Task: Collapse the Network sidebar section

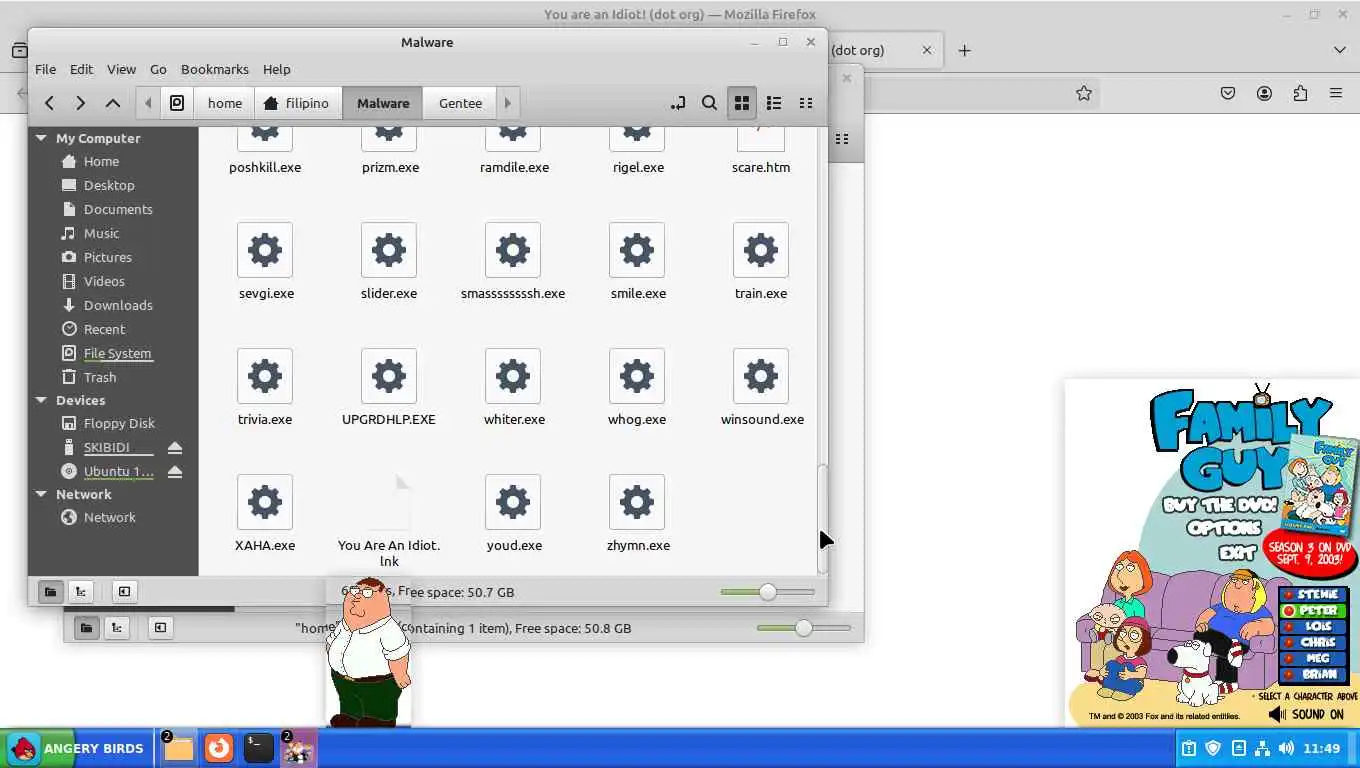Action: pos(41,494)
